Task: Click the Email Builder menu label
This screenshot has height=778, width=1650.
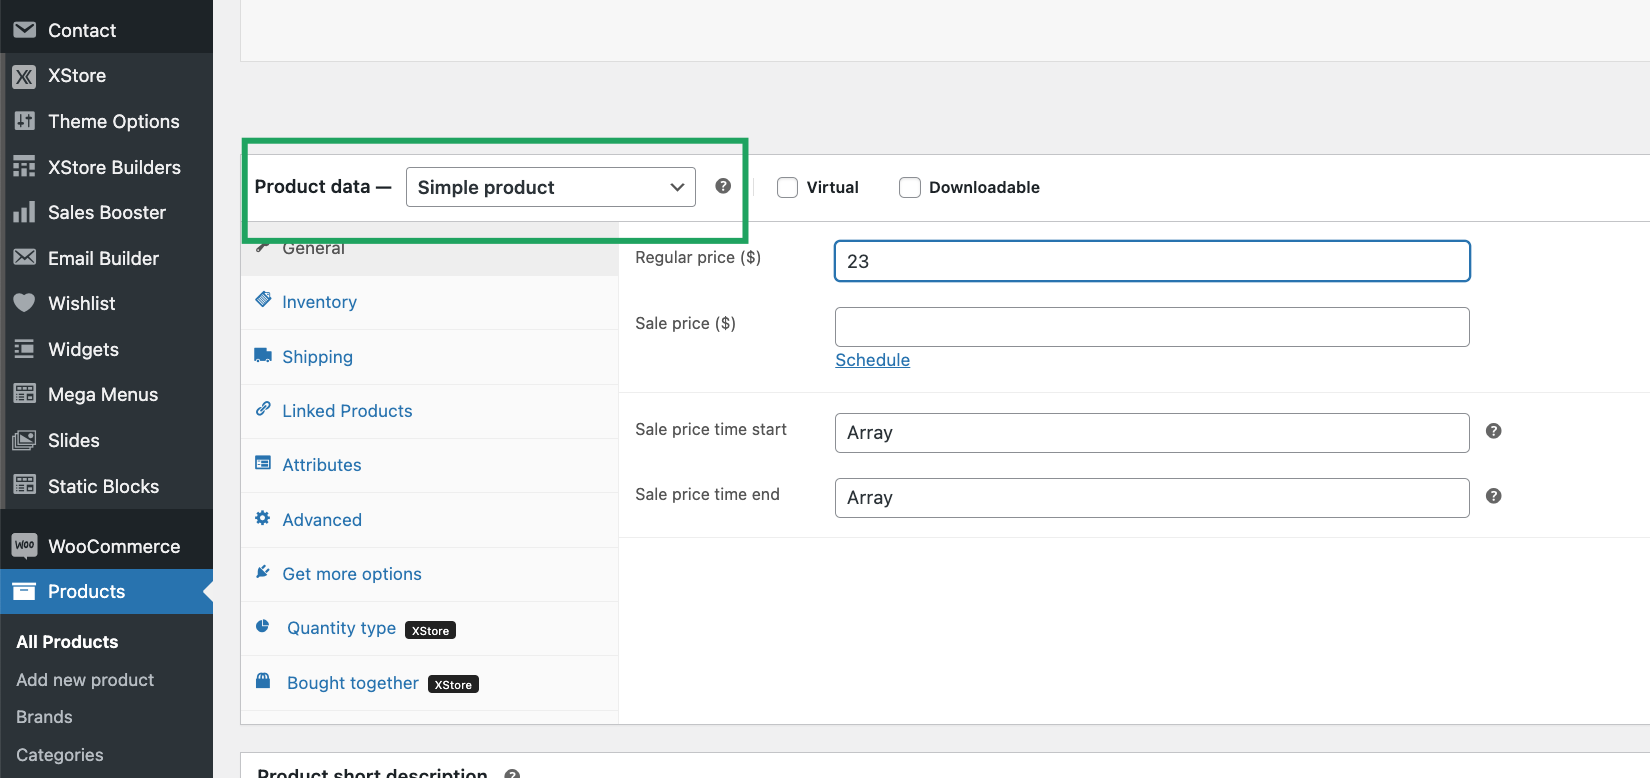Action: pyautogui.click(x=103, y=258)
